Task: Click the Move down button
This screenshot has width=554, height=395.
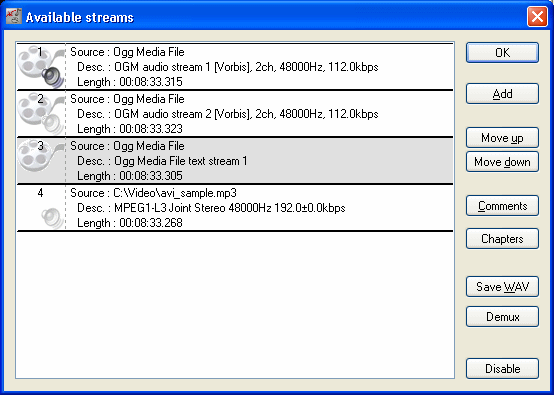Action: (502, 162)
